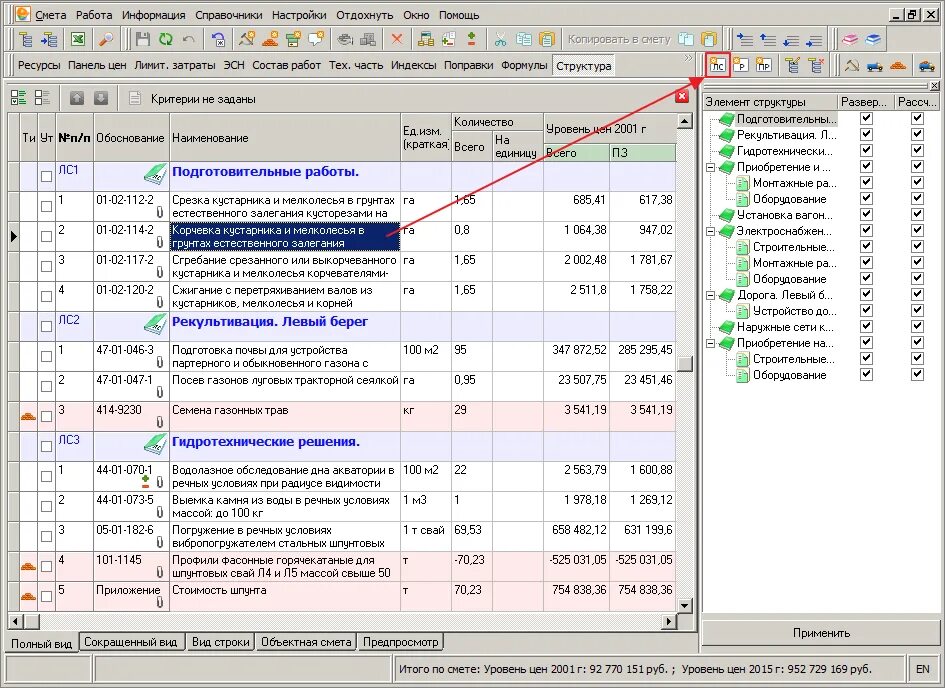The height and width of the screenshot is (688, 945).
Task: Click the vertical scrollbar thumb of table
Action: click(x=685, y=363)
